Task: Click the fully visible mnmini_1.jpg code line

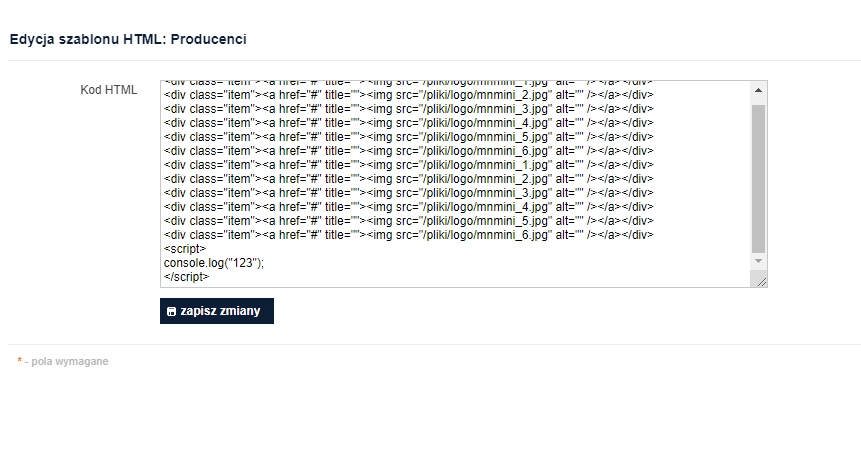Action: click(x=409, y=165)
